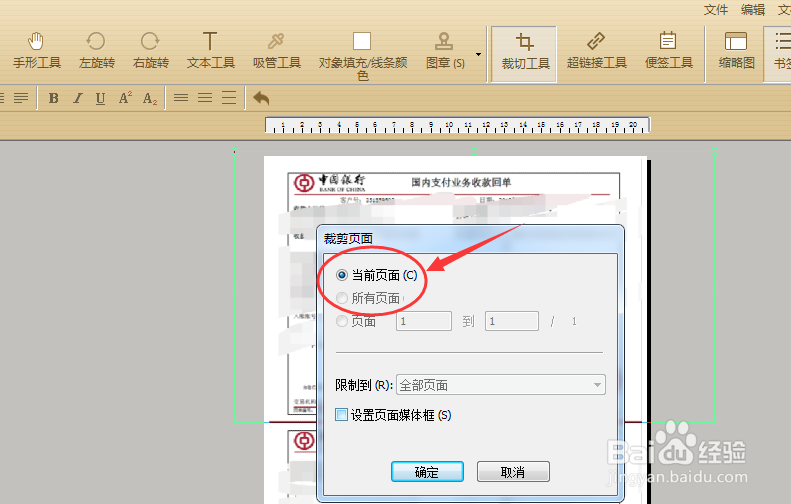This screenshot has width=791, height=504.
Task: Cancel the dialog with 取消
Action: [513, 472]
